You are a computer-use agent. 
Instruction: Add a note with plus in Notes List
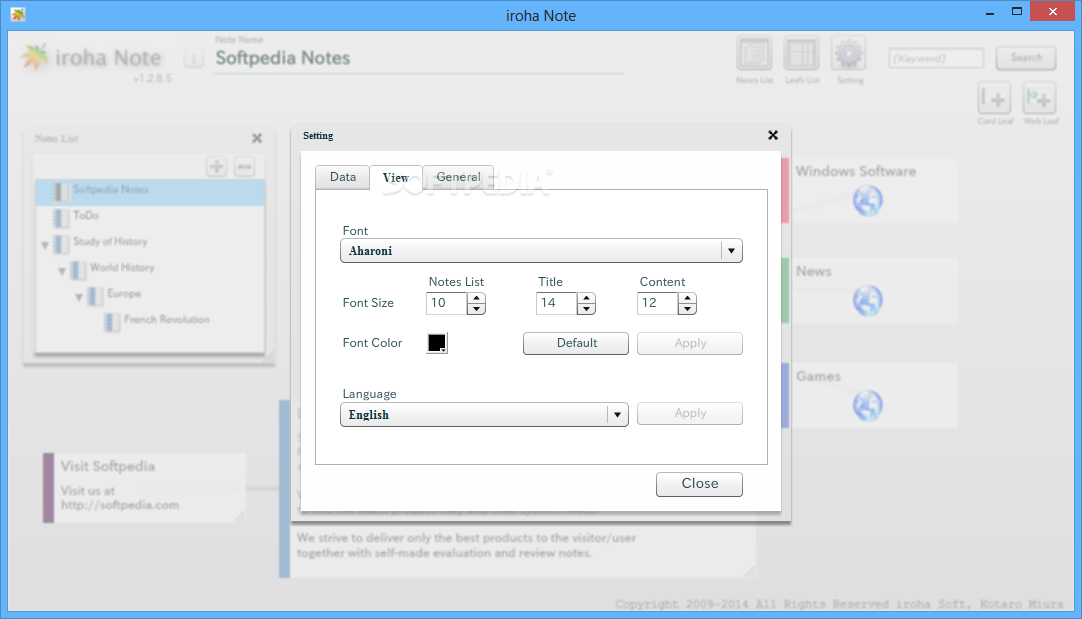217,166
